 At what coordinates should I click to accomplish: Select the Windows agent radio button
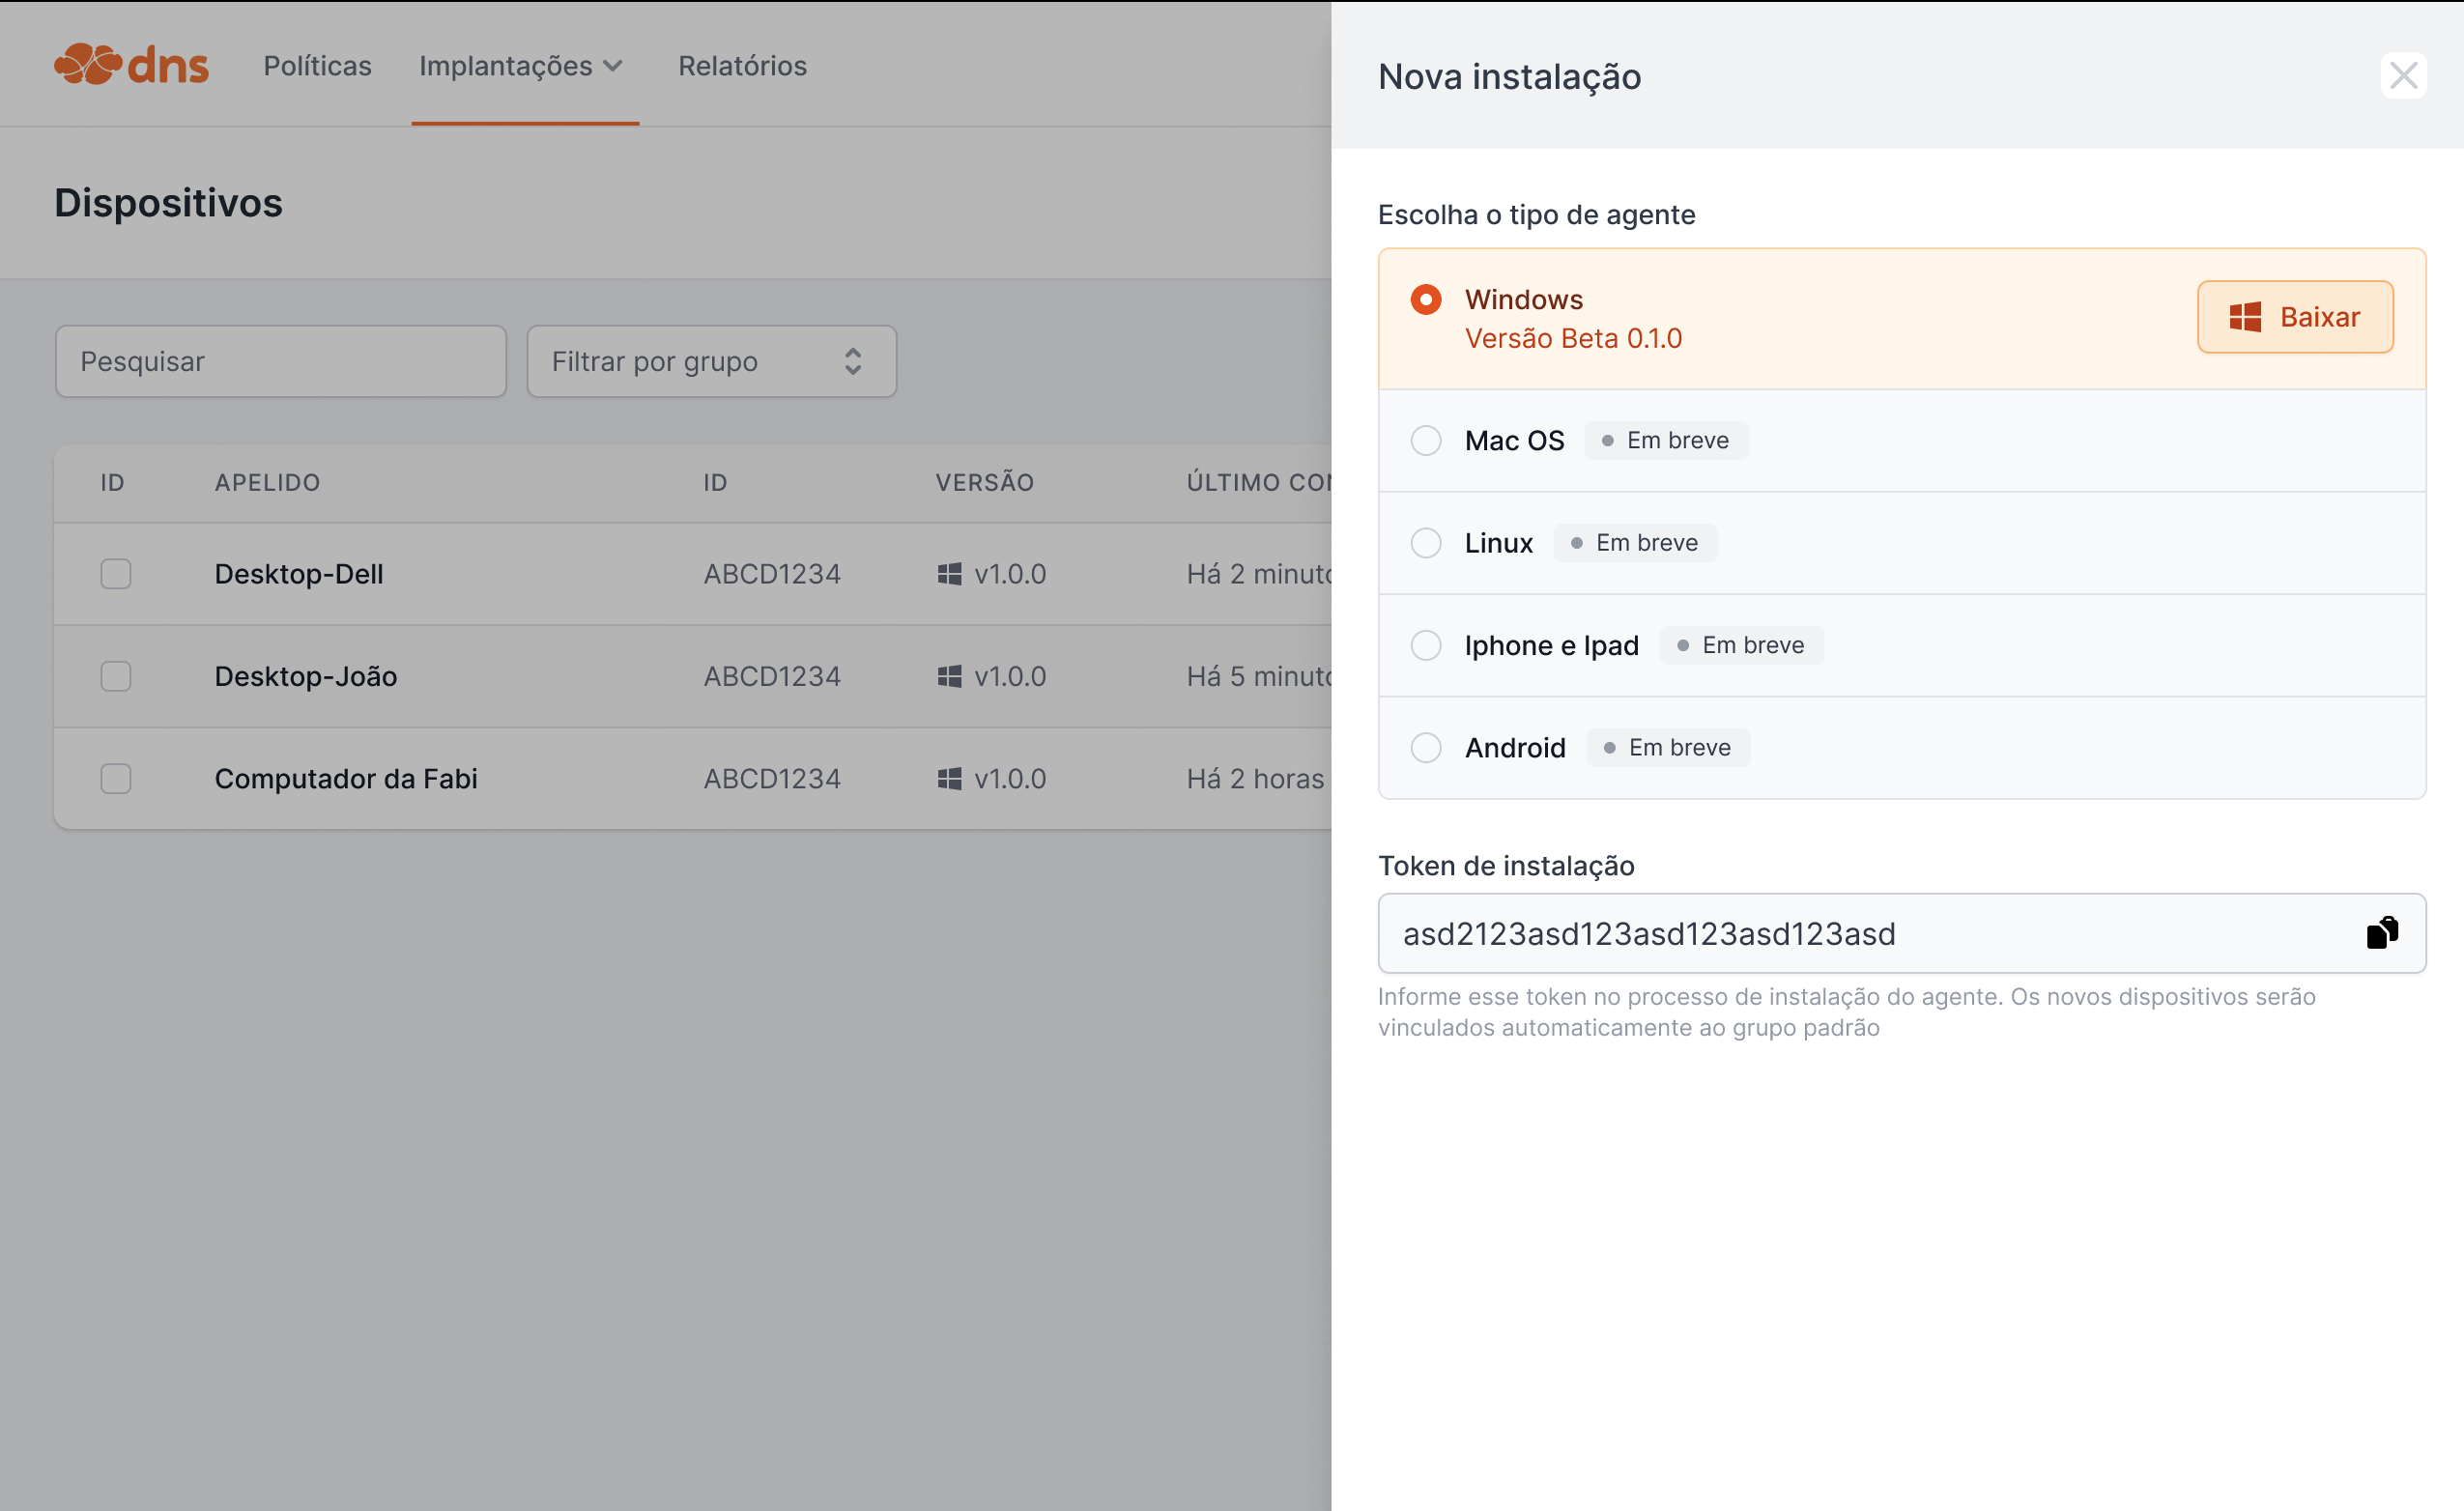(x=1426, y=300)
